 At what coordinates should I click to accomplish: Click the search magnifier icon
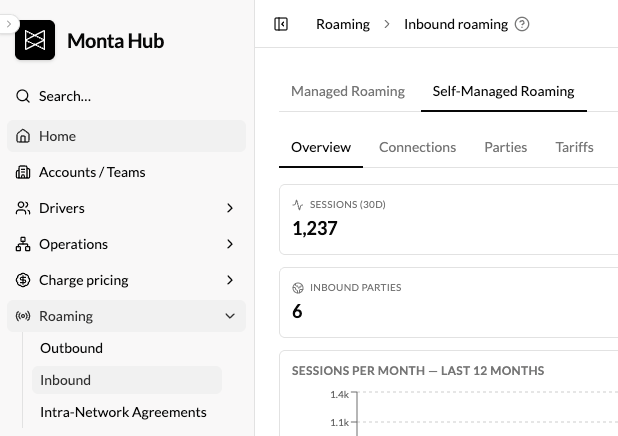[x=23, y=96]
